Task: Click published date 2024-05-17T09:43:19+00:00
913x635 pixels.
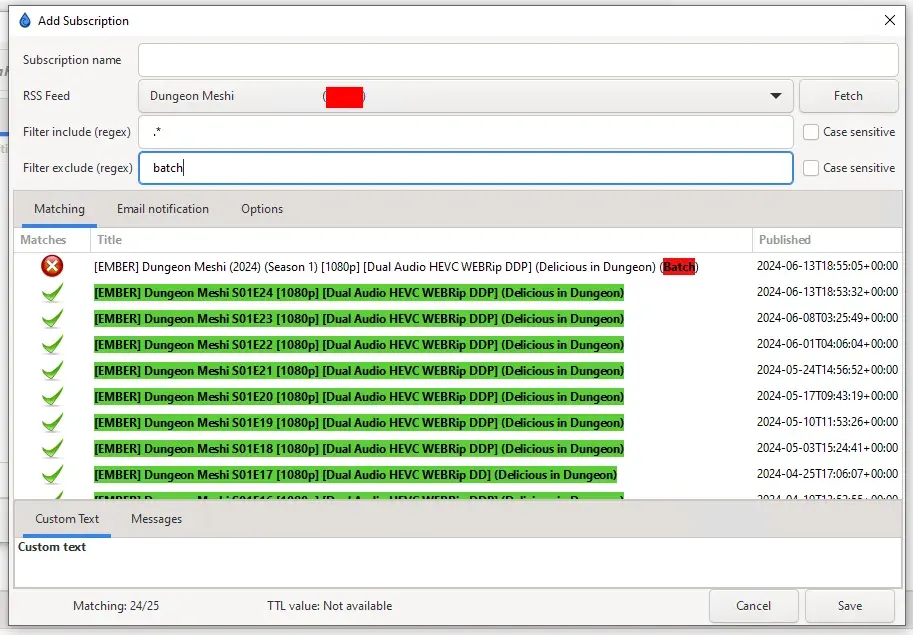Action: 827,396
